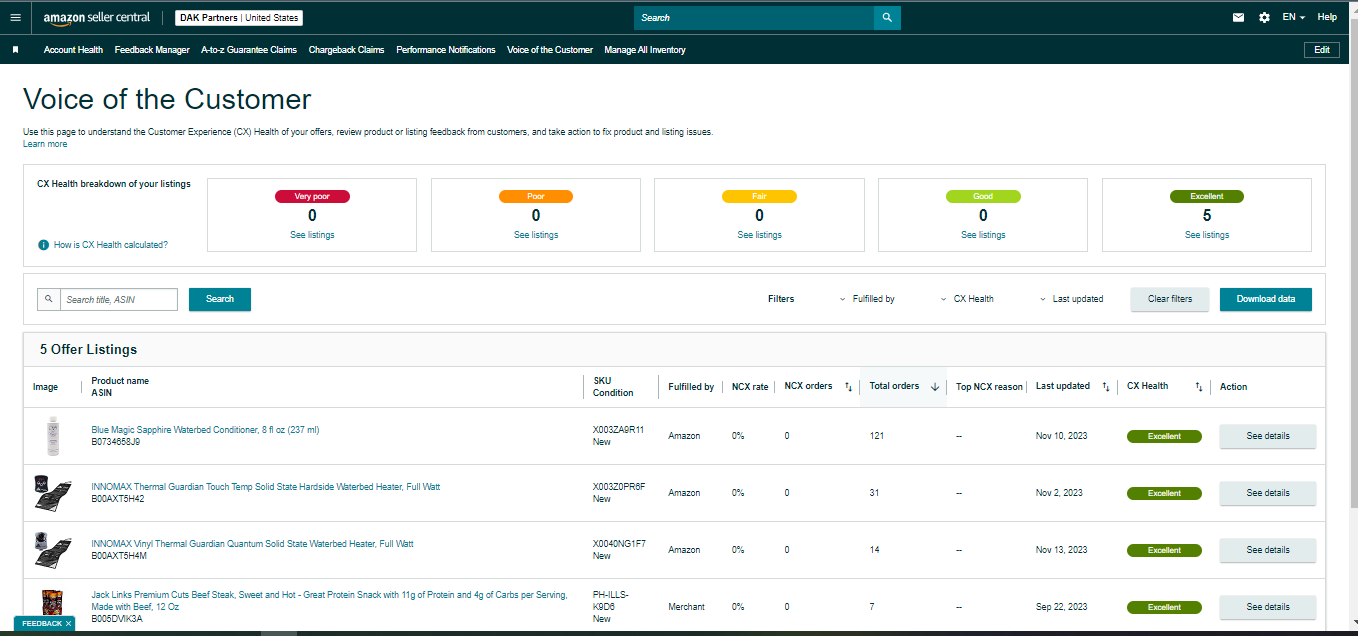
Task: Open the settings gear icon
Action: (x=1264, y=17)
